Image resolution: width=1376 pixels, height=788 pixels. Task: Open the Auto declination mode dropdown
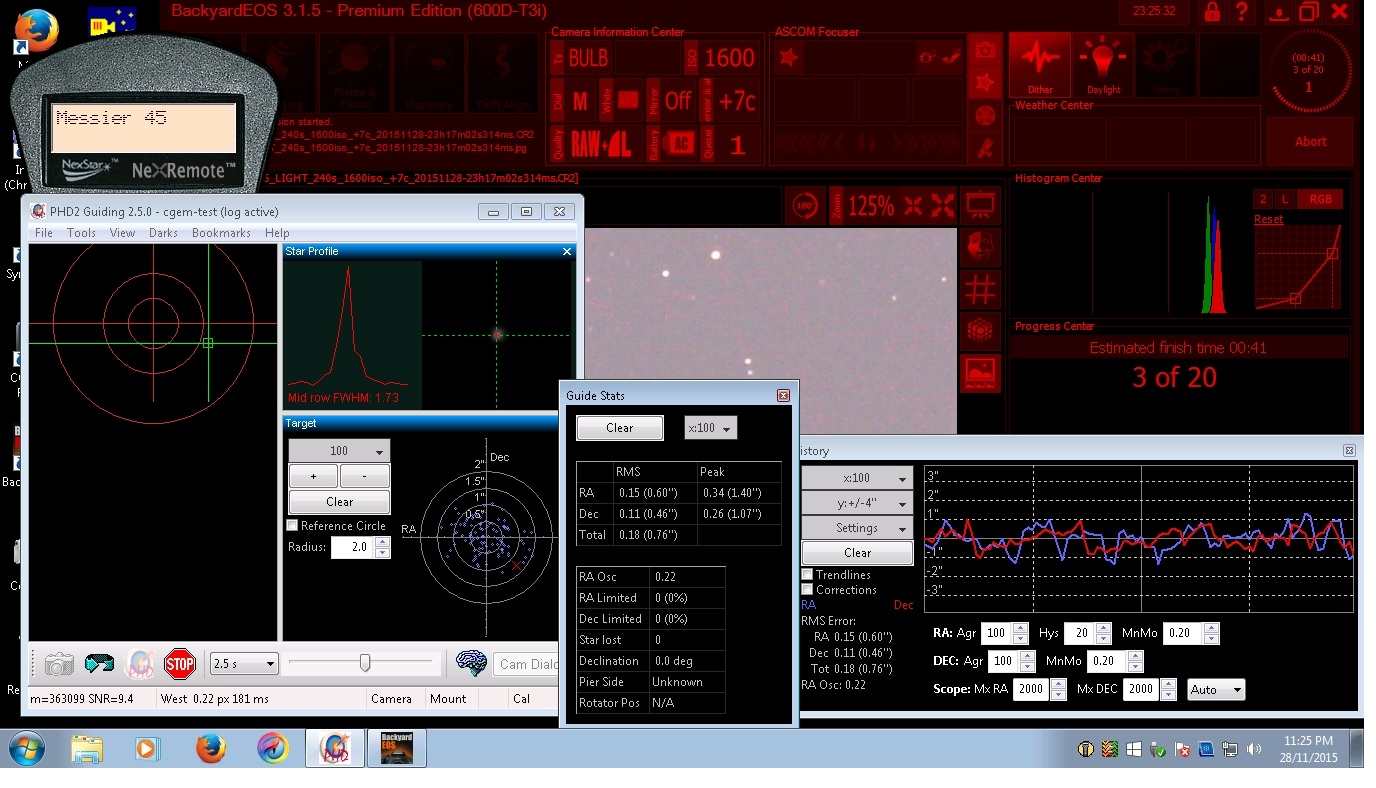pos(1216,689)
